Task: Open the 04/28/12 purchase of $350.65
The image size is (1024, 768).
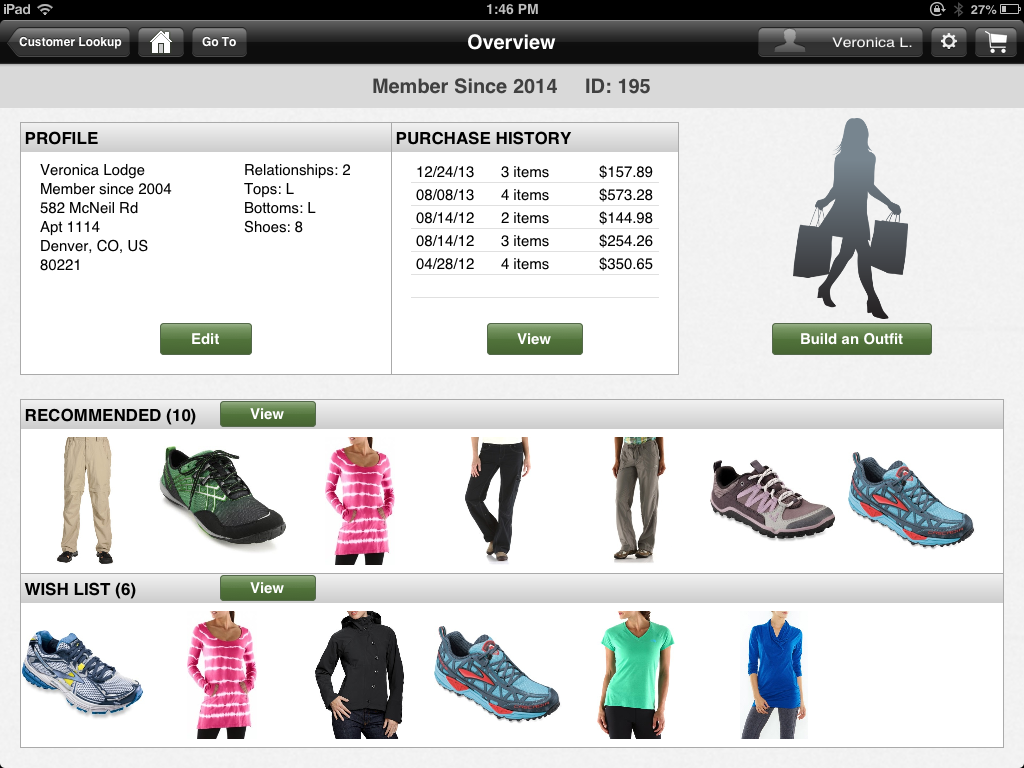Action: tap(534, 264)
